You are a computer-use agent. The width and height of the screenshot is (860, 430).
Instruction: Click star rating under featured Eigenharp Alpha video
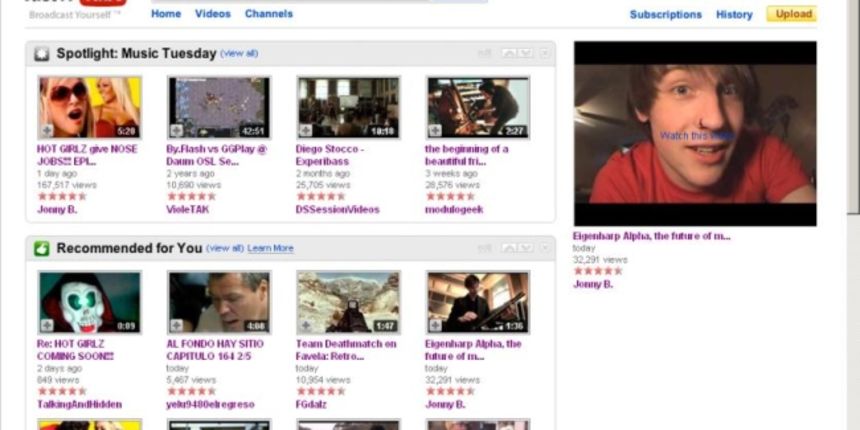[598, 271]
